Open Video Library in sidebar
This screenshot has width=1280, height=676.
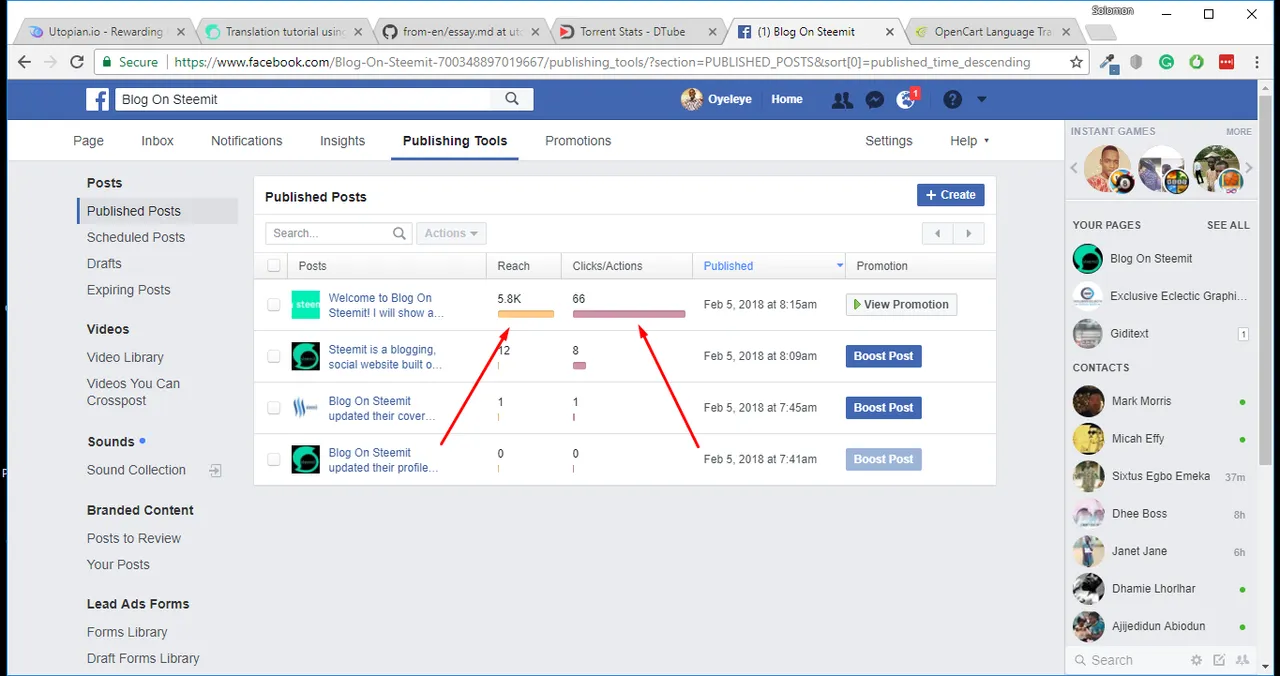coord(125,357)
